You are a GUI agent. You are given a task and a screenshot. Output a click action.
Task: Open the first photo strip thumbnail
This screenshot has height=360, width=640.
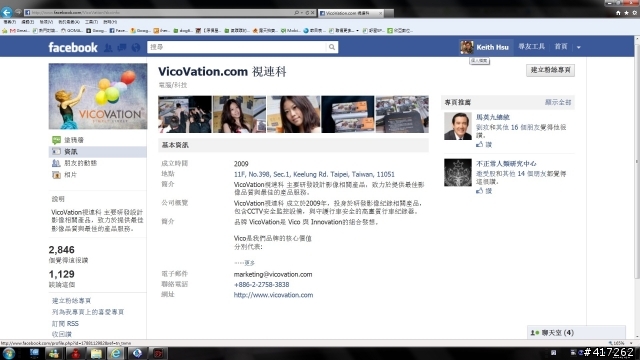click(x=185, y=114)
